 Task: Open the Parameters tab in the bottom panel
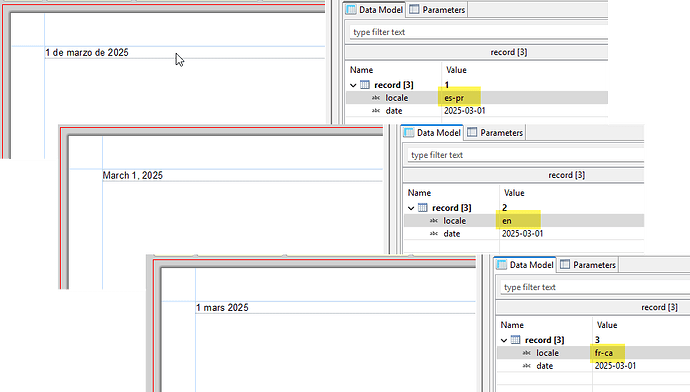[x=588, y=265]
